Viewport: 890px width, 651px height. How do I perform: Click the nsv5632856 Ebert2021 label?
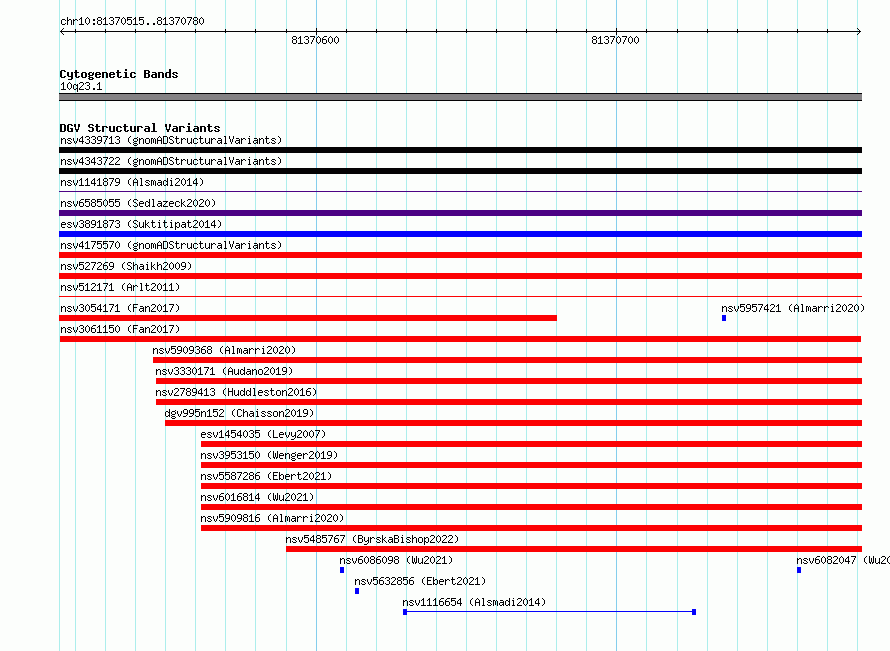(x=420, y=581)
